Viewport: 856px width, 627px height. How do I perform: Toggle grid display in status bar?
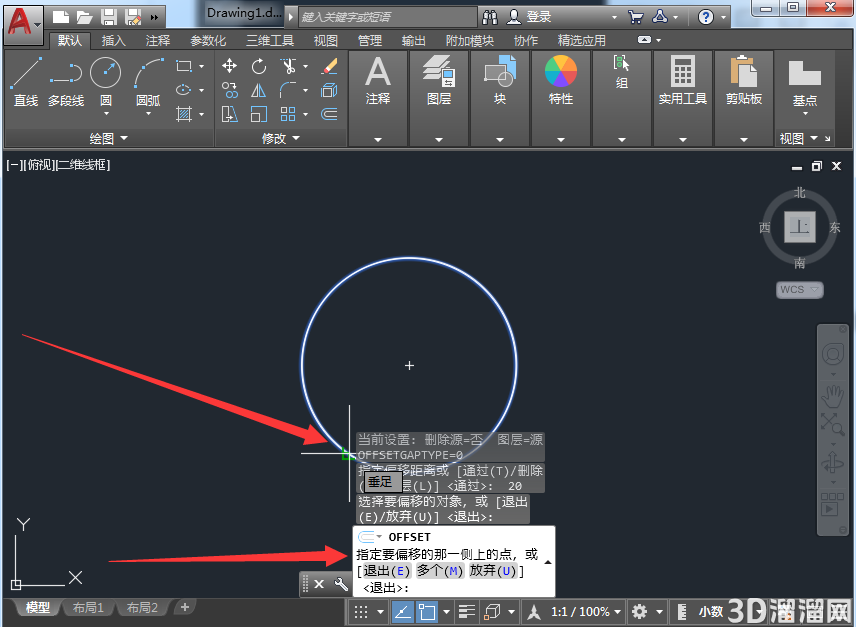point(361,612)
